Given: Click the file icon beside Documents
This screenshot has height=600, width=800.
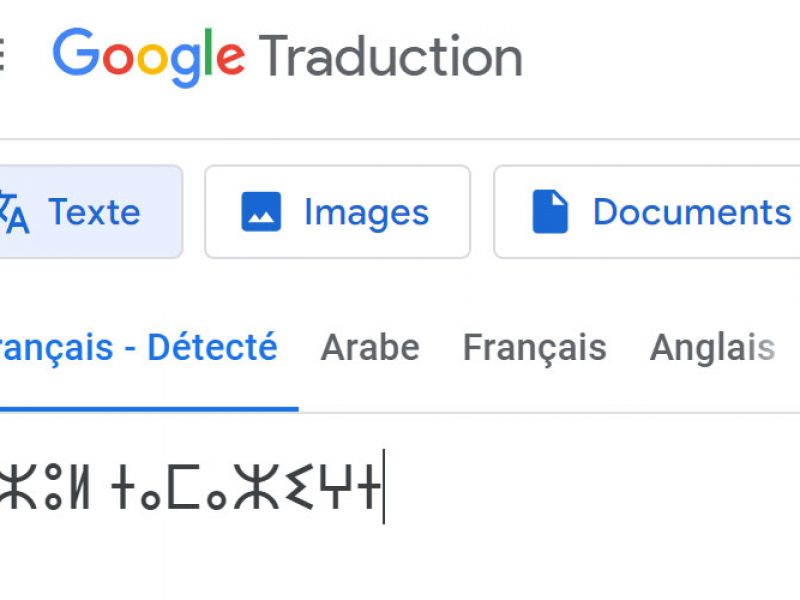Looking at the screenshot, I should click(x=550, y=212).
